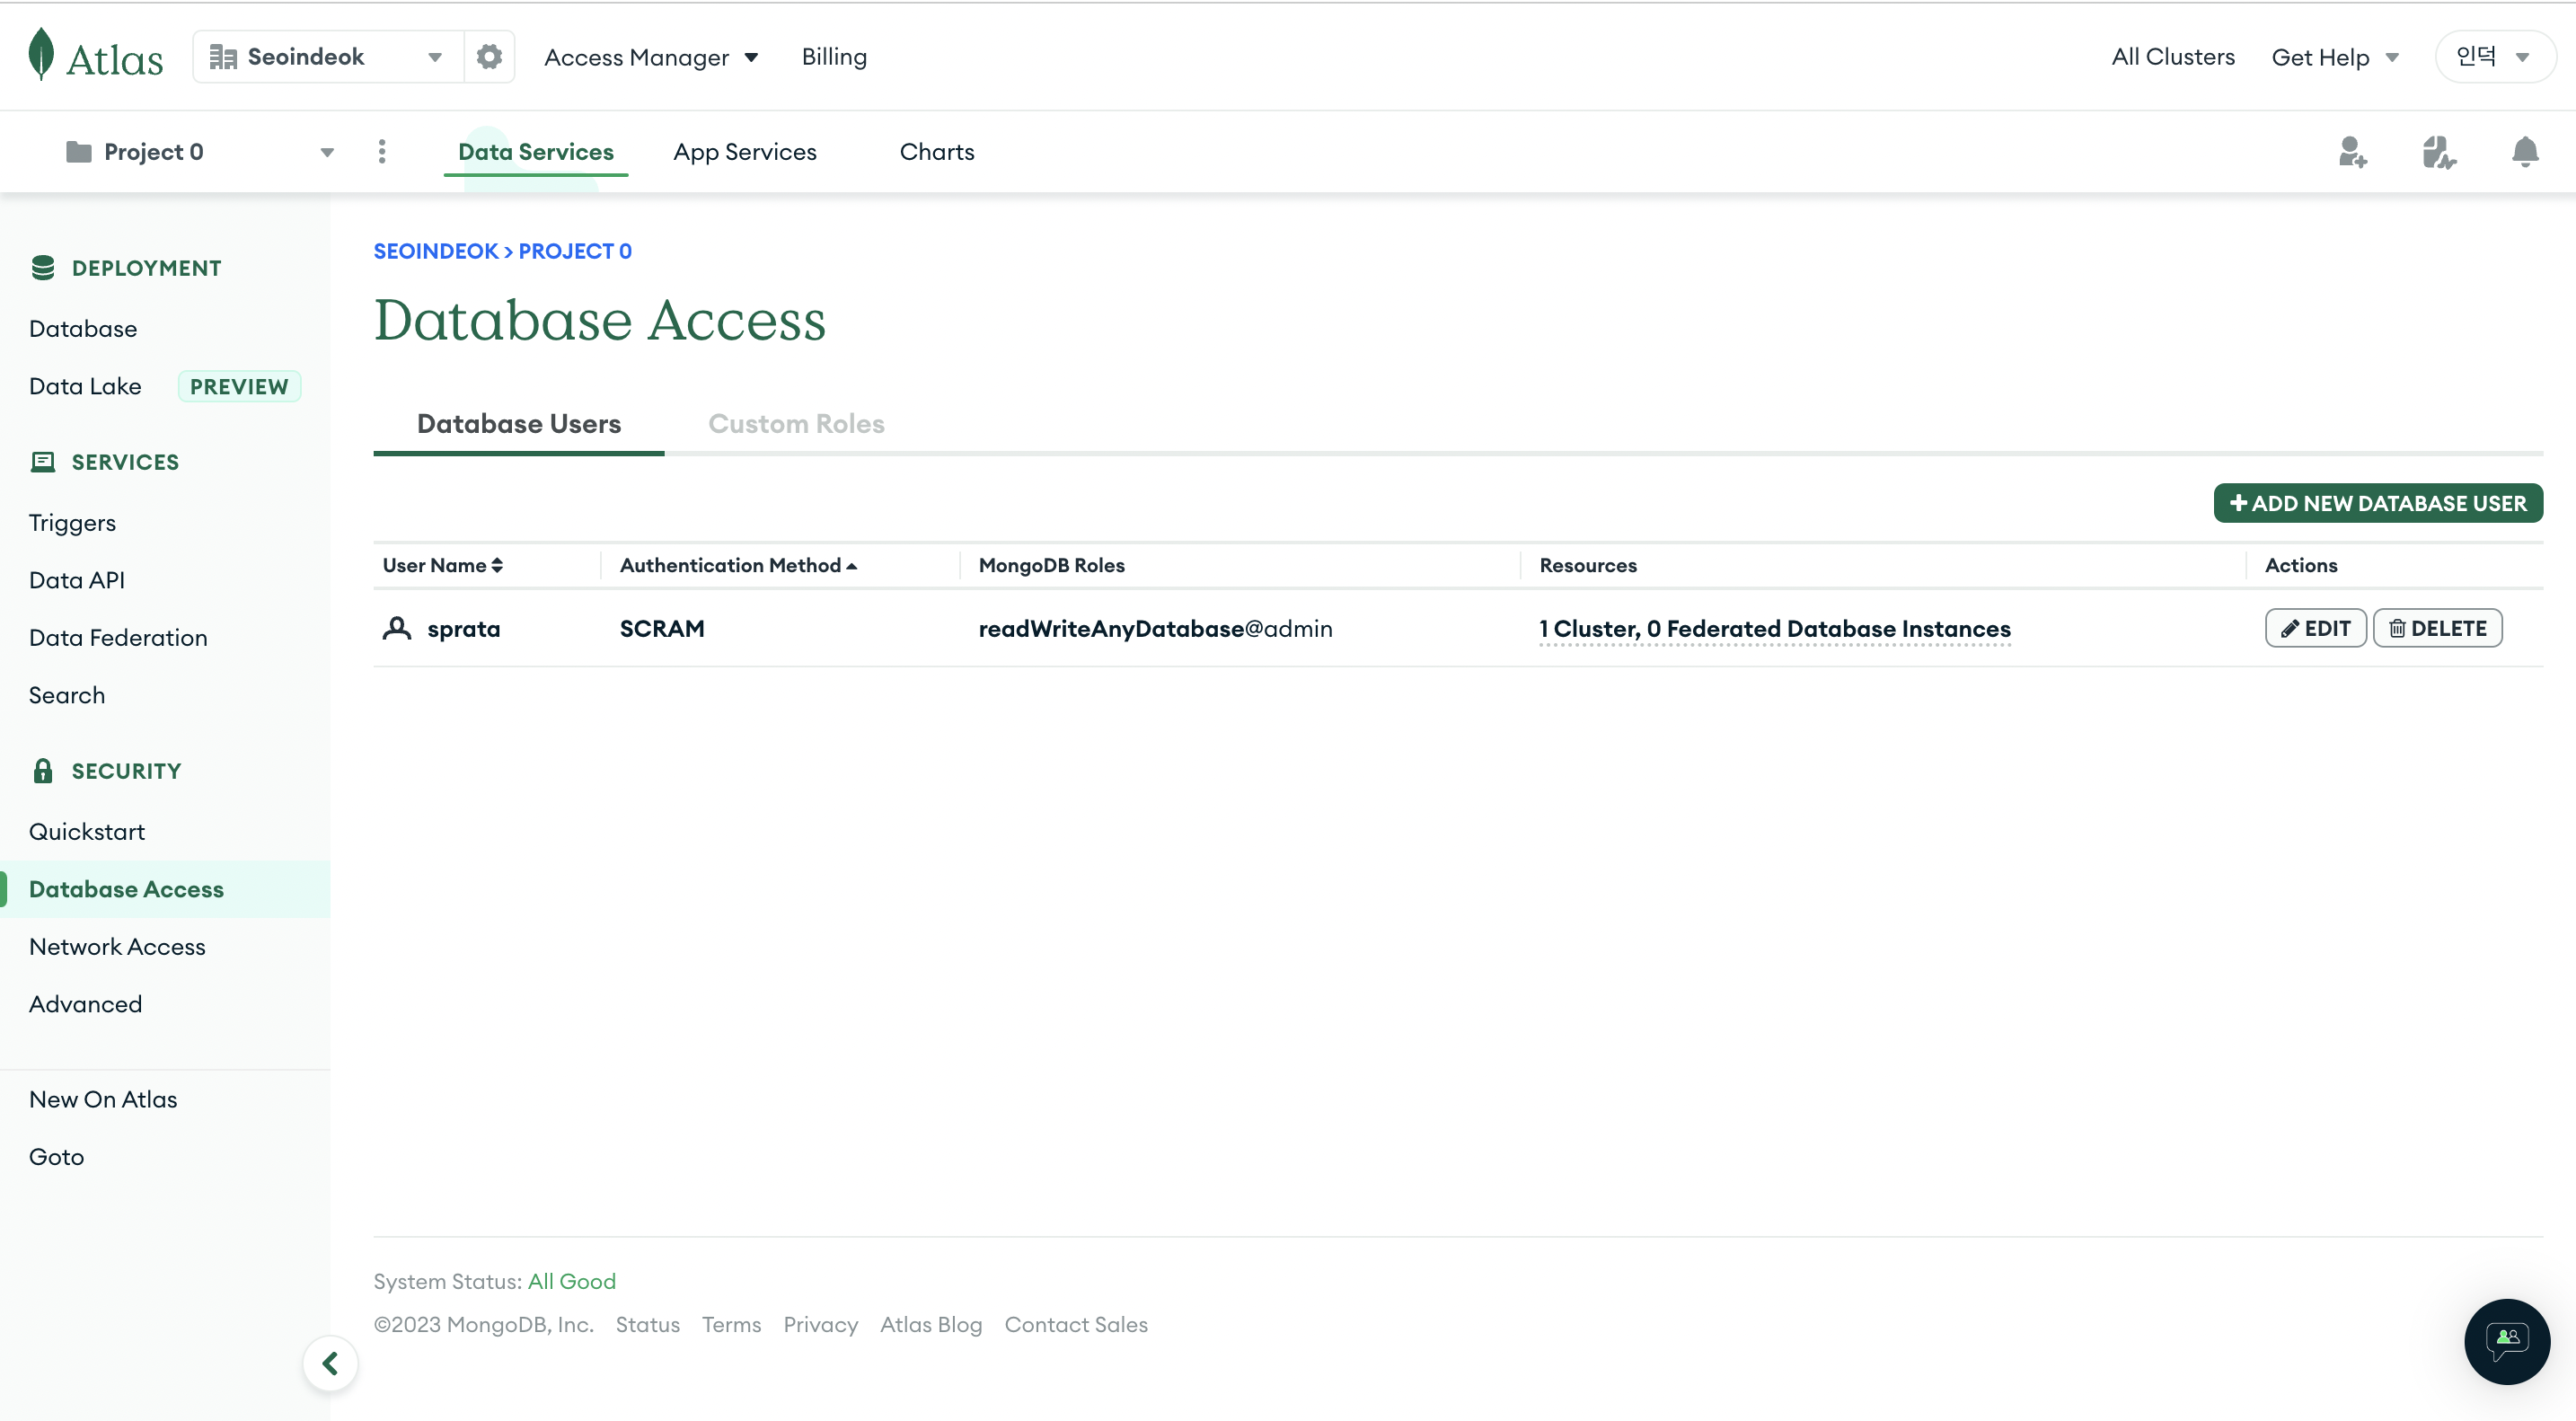The width and height of the screenshot is (2576, 1421).
Task: Open alerts bell icon
Action: (x=2525, y=152)
